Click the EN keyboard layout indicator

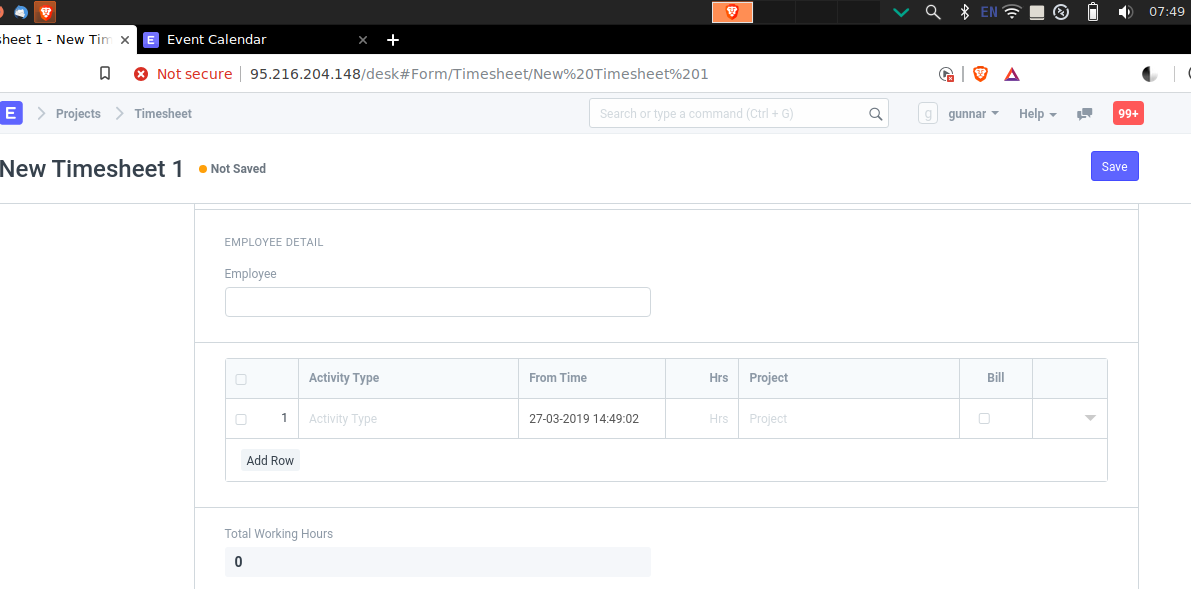(989, 11)
